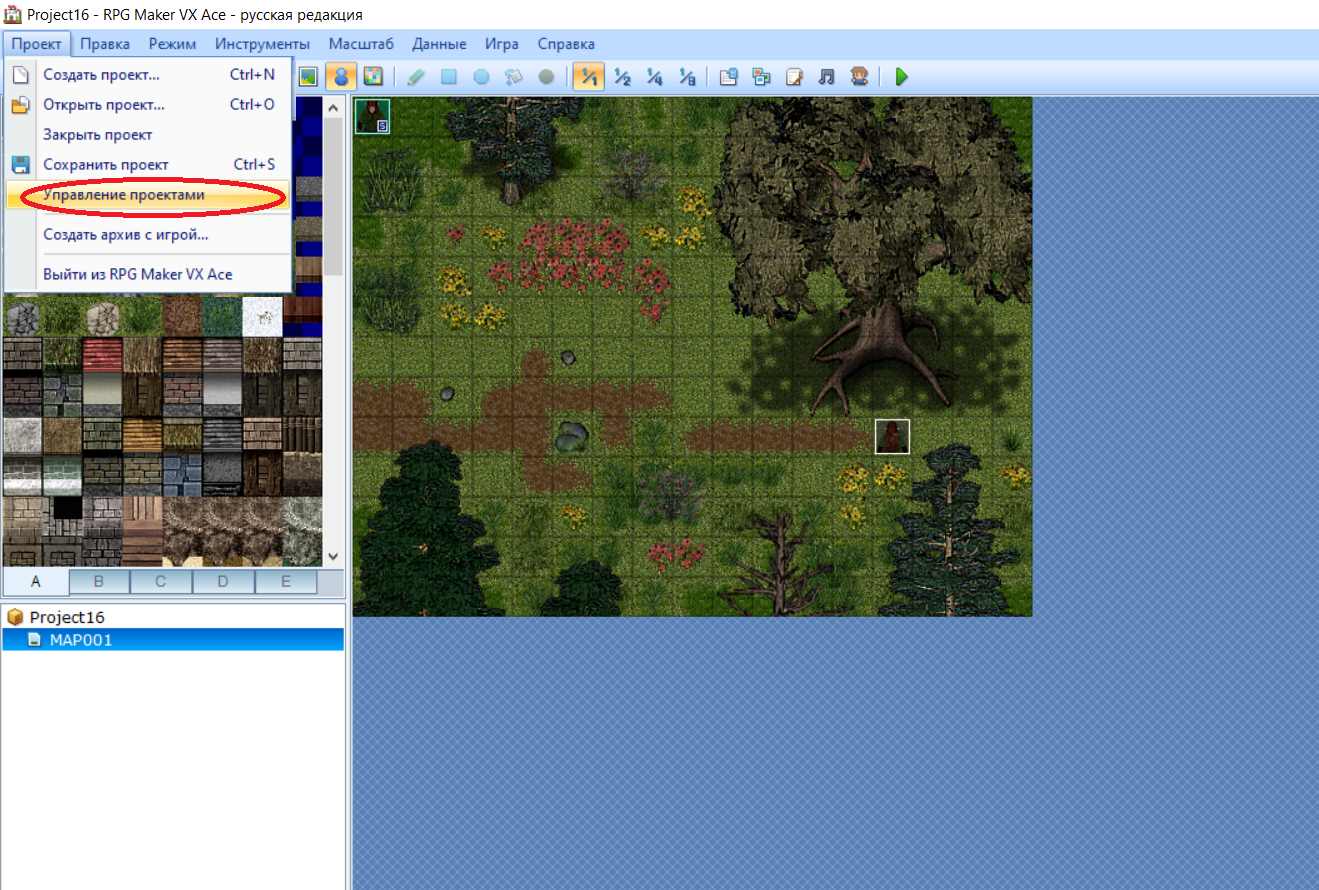
Task: Set map zoom to 1/4
Action: (654, 76)
